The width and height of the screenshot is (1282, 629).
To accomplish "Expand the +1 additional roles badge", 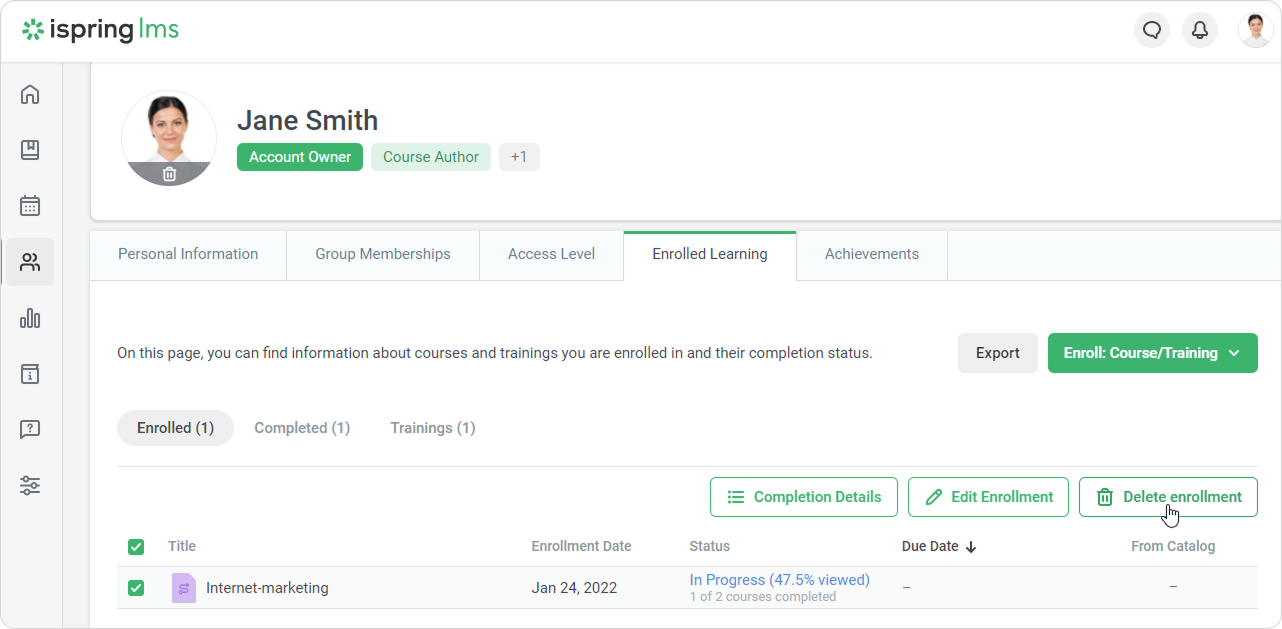I will (519, 157).
